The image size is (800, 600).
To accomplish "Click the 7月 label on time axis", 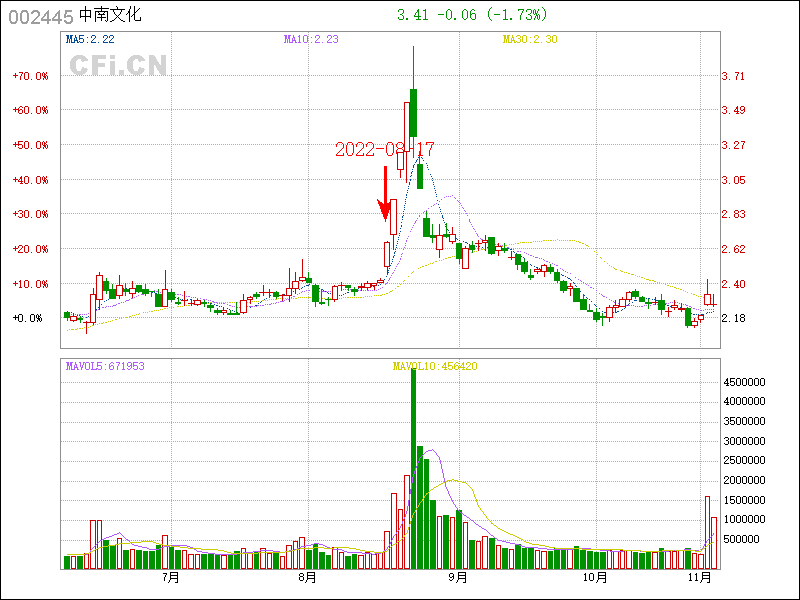I will 170,577.
